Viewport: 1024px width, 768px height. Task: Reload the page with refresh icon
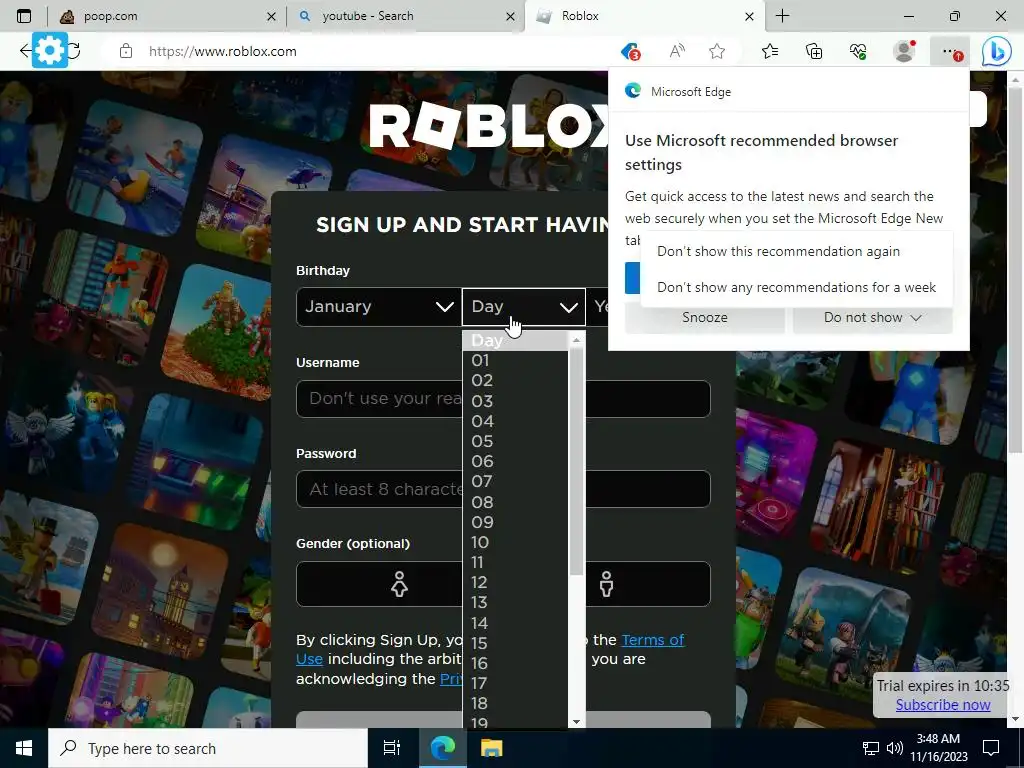tap(74, 51)
